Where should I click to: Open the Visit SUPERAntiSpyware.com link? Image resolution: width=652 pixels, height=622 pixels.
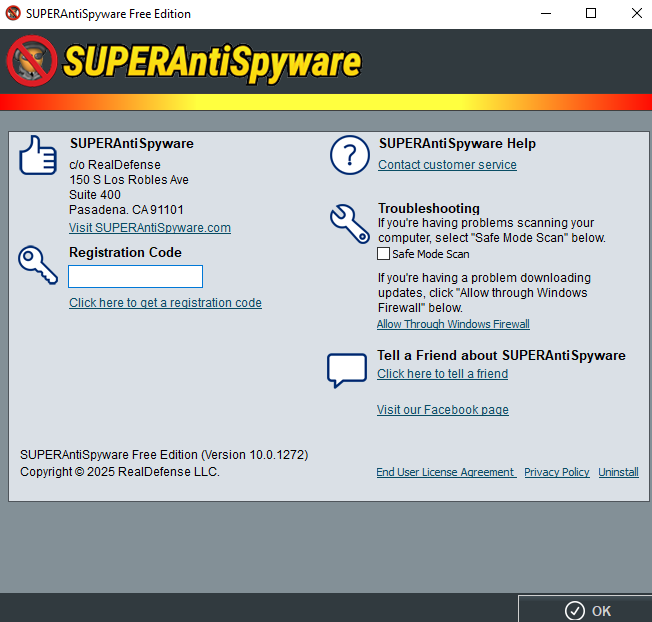click(150, 228)
